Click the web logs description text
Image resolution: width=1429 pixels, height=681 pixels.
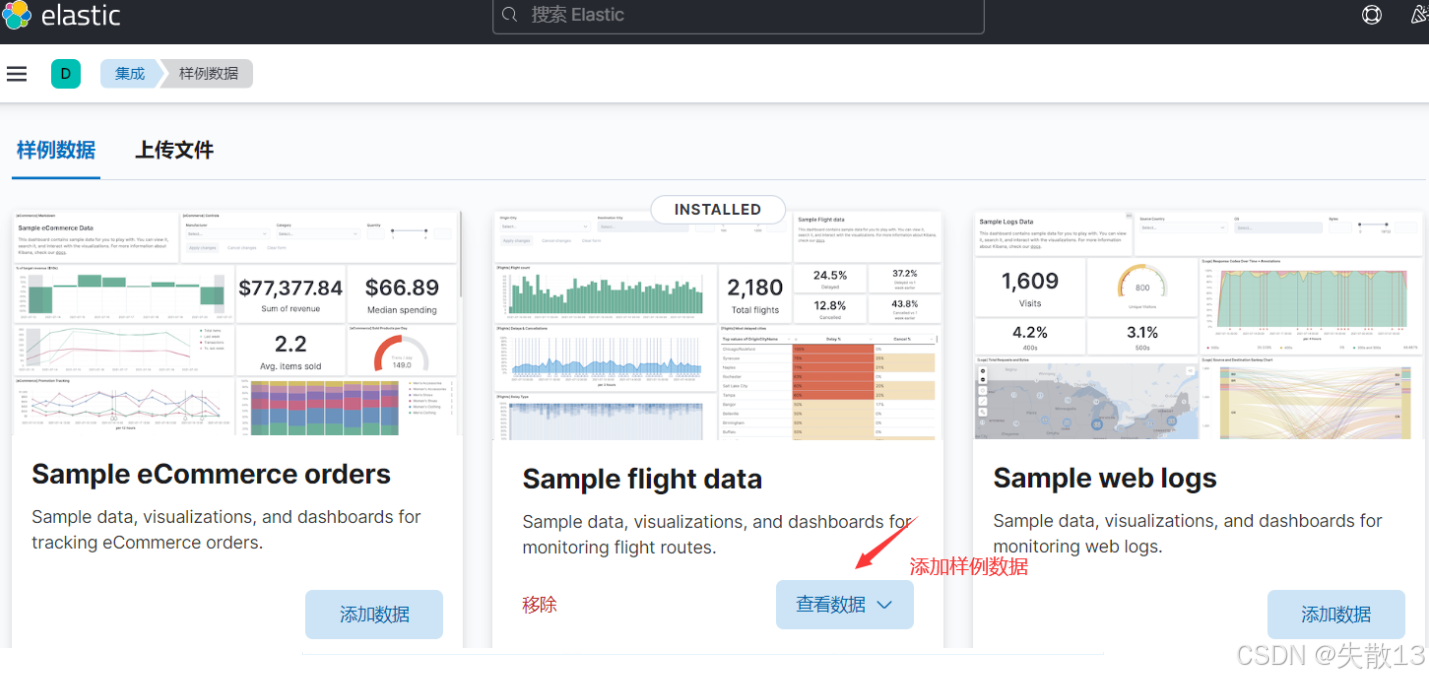(1188, 534)
